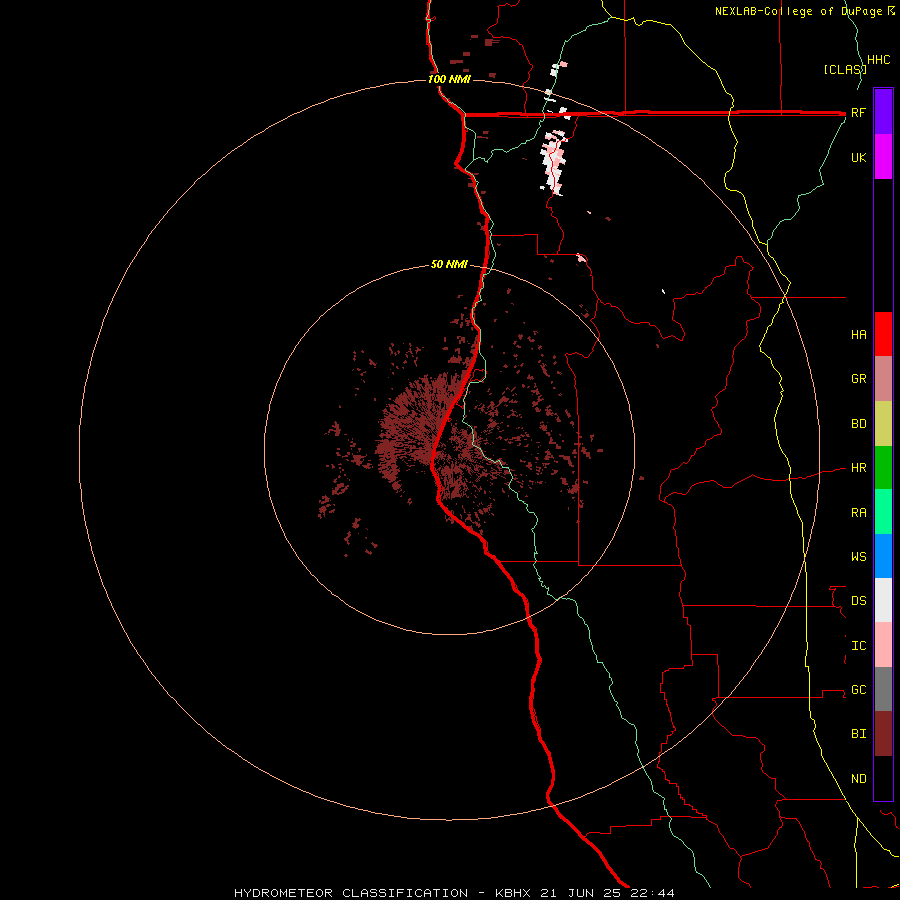Select the white DS legend swatch
900x900 pixels.
[883, 600]
